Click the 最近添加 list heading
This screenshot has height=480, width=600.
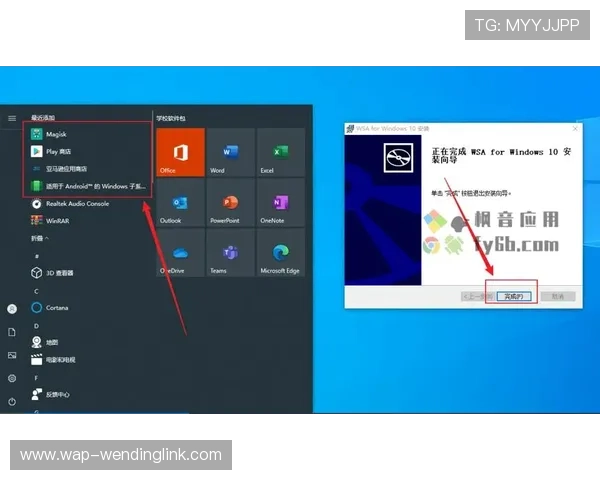[43, 118]
